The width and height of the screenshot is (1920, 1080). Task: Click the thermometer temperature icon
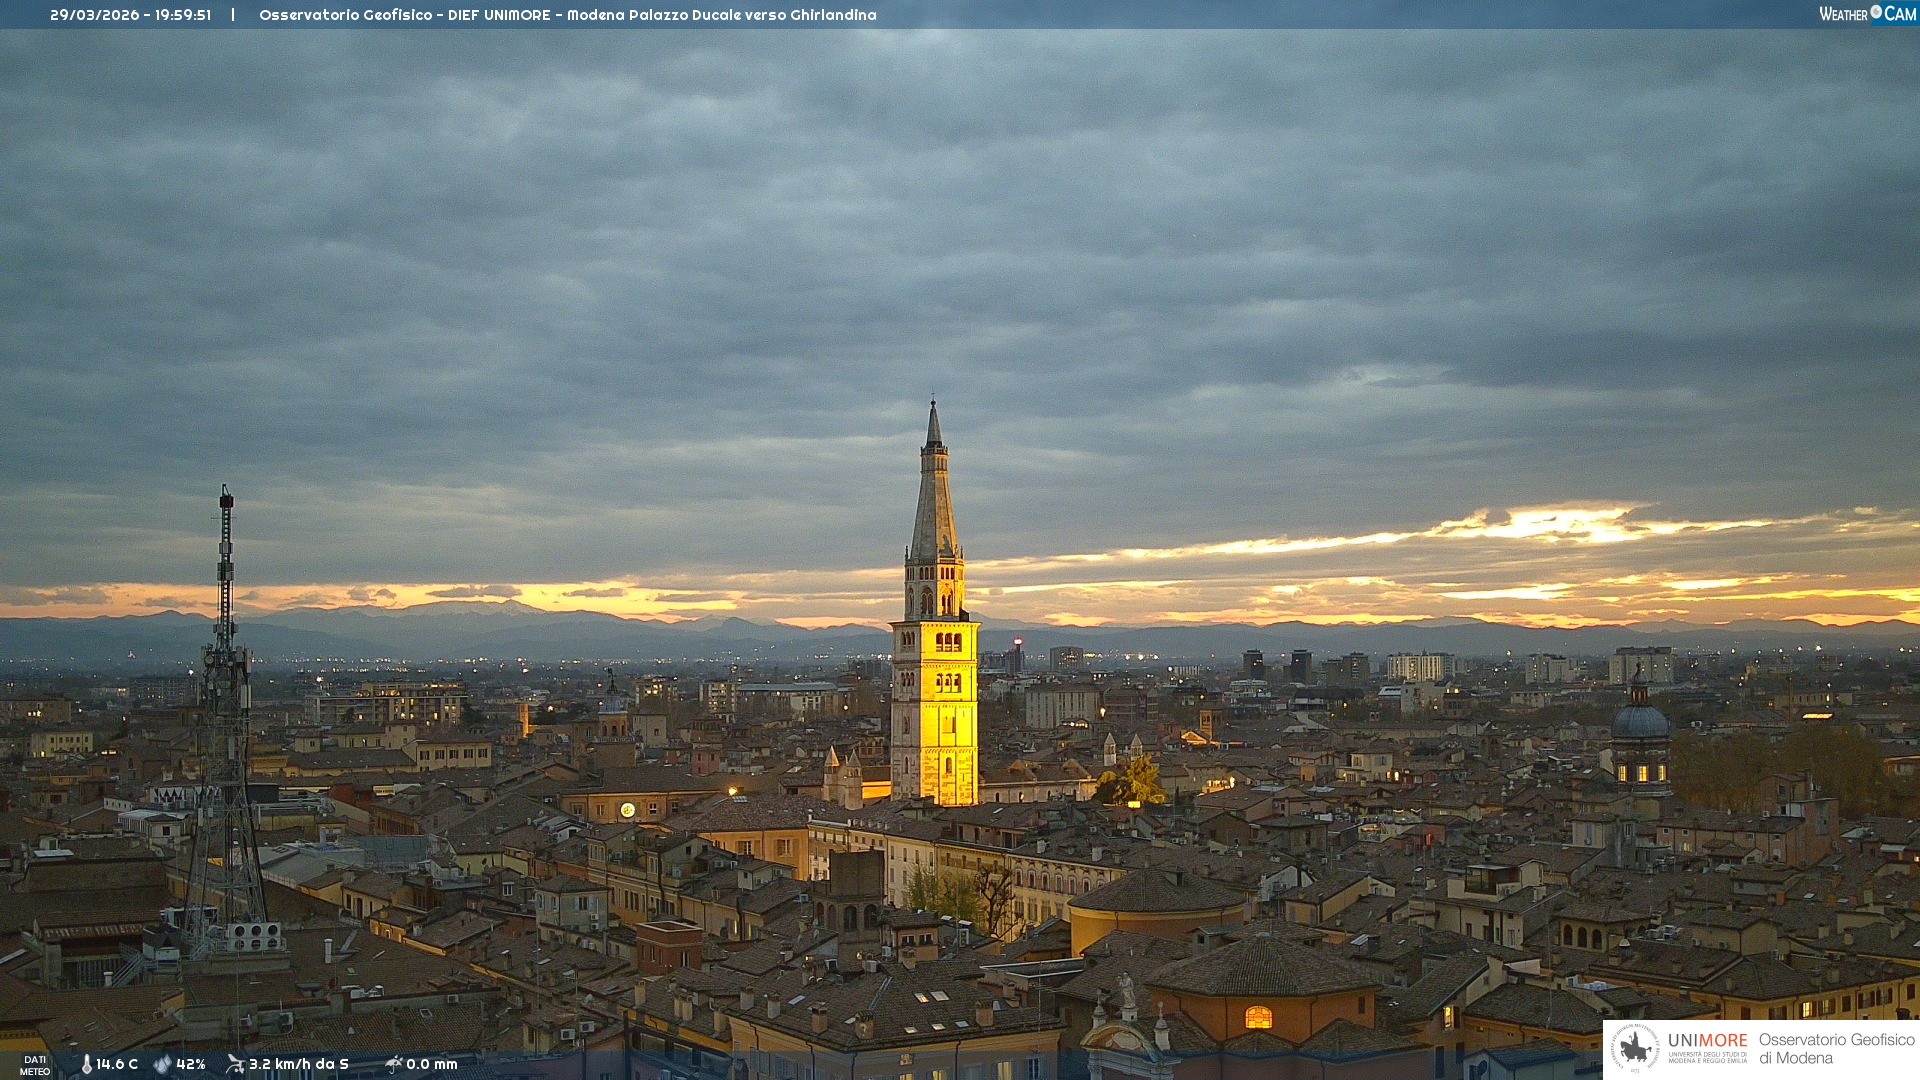[86, 1064]
